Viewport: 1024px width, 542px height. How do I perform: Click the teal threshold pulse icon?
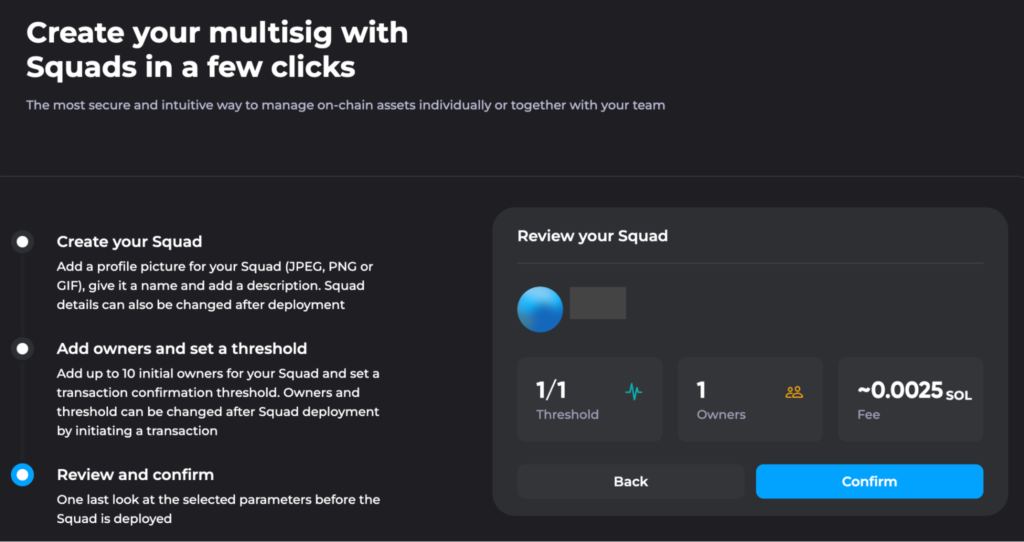pyautogui.click(x=633, y=392)
